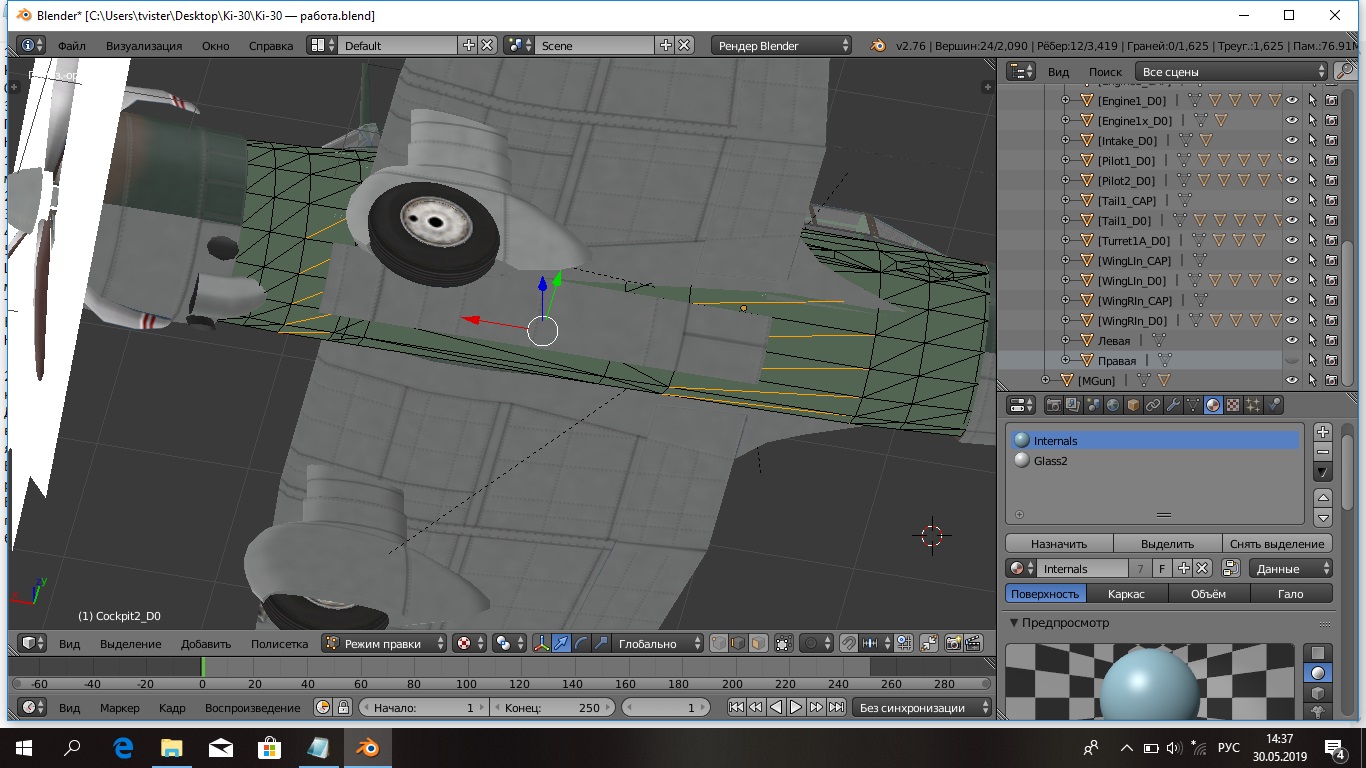Screen dimensions: 1366x768
Task: Click the Blender icon in Windows taskbar
Action: tap(369, 747)
